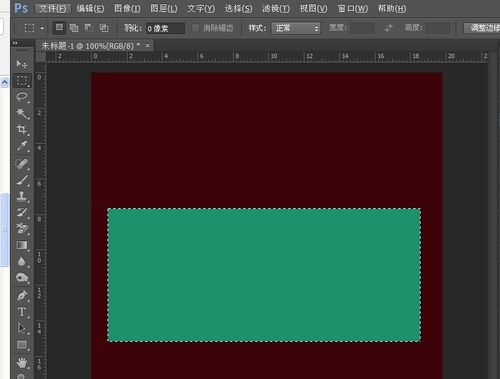
Task: Select the Hand tool
Action: [22, 362]
